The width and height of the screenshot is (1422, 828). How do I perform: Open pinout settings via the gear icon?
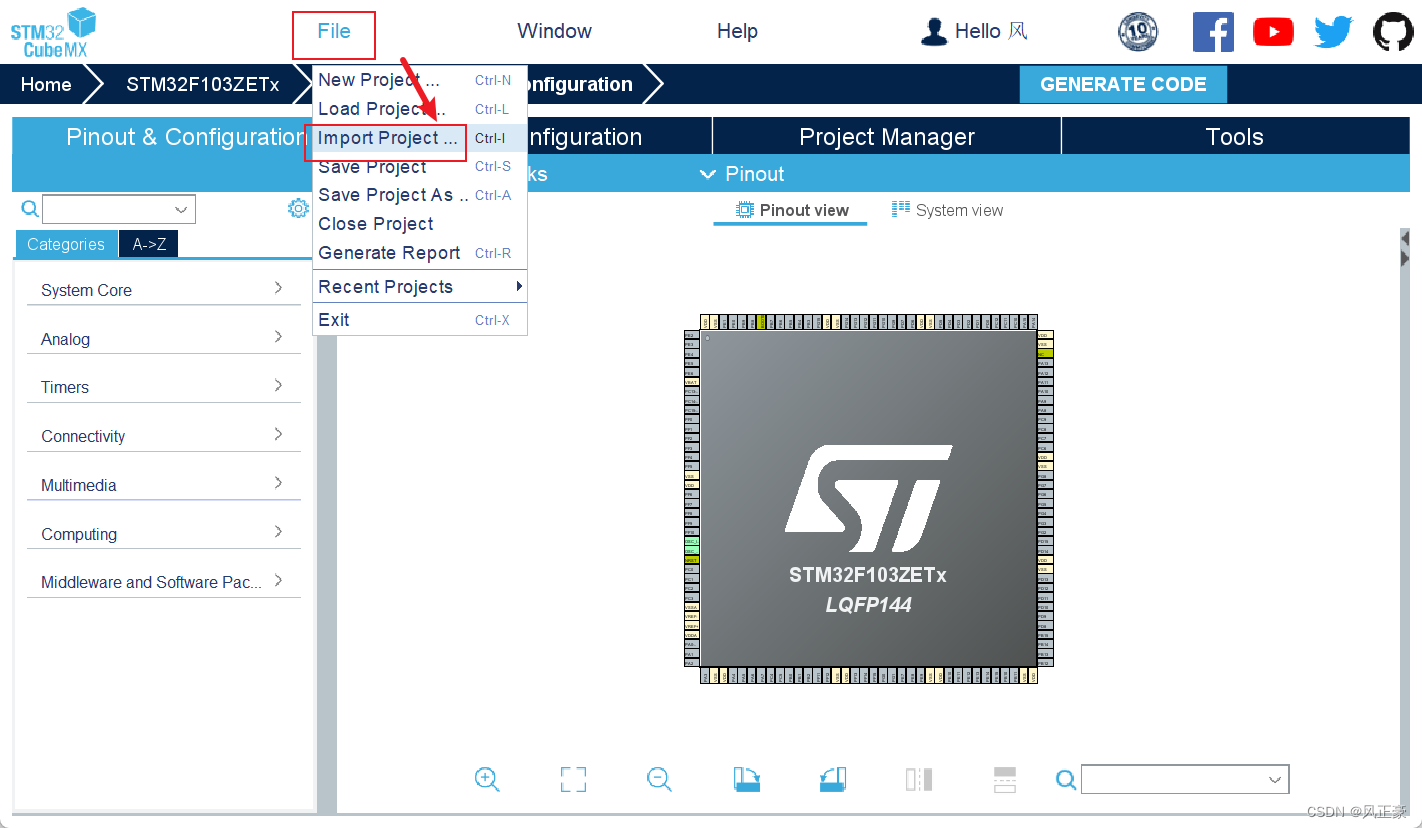[298, 208]
